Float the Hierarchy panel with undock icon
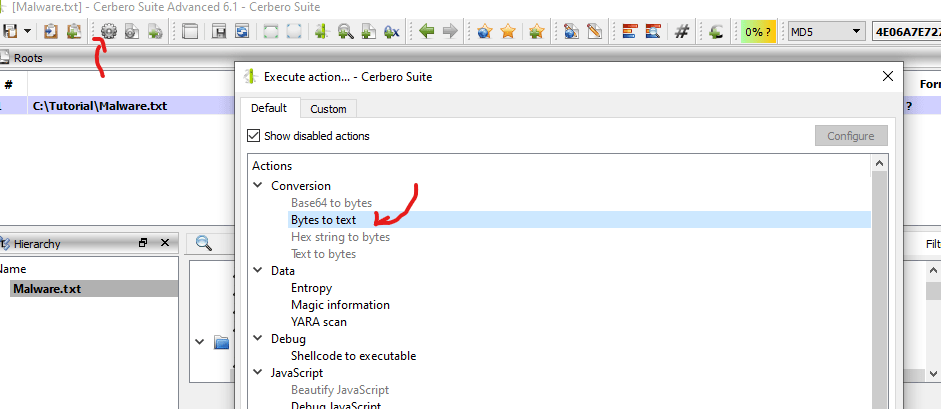Image resolution: width=941 pixels, height=409 pixels. [143, 243]
